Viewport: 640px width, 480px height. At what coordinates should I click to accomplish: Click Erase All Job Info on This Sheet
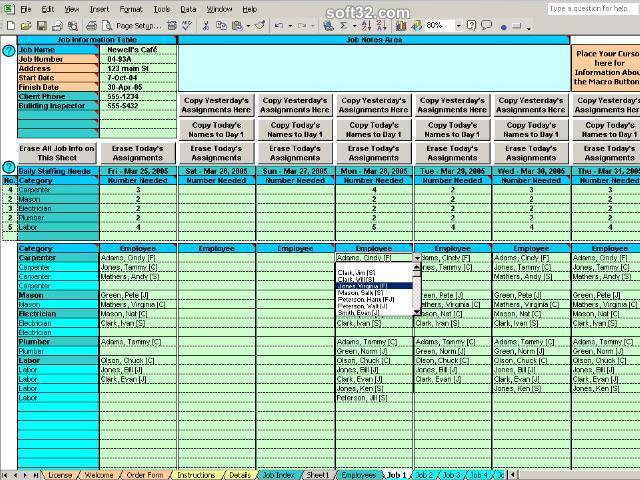(57, 153)
